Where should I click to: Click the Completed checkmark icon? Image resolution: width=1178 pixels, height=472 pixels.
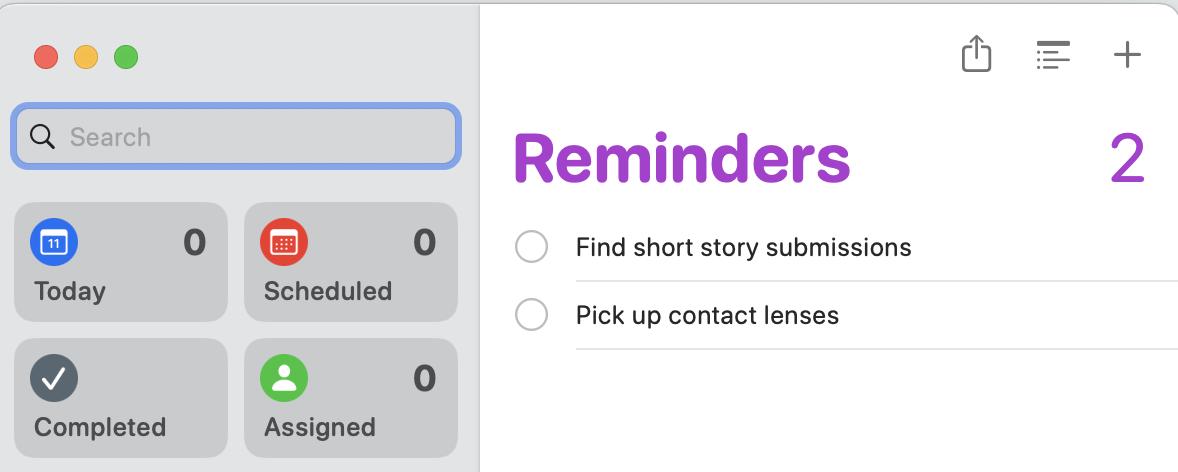[x=54, y=378]
